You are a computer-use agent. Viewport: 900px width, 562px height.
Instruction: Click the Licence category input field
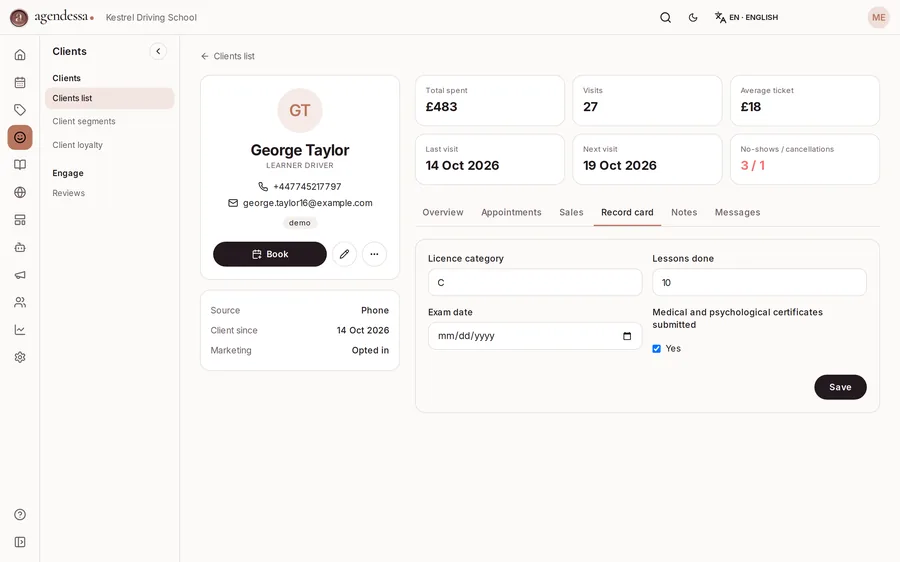535,282
